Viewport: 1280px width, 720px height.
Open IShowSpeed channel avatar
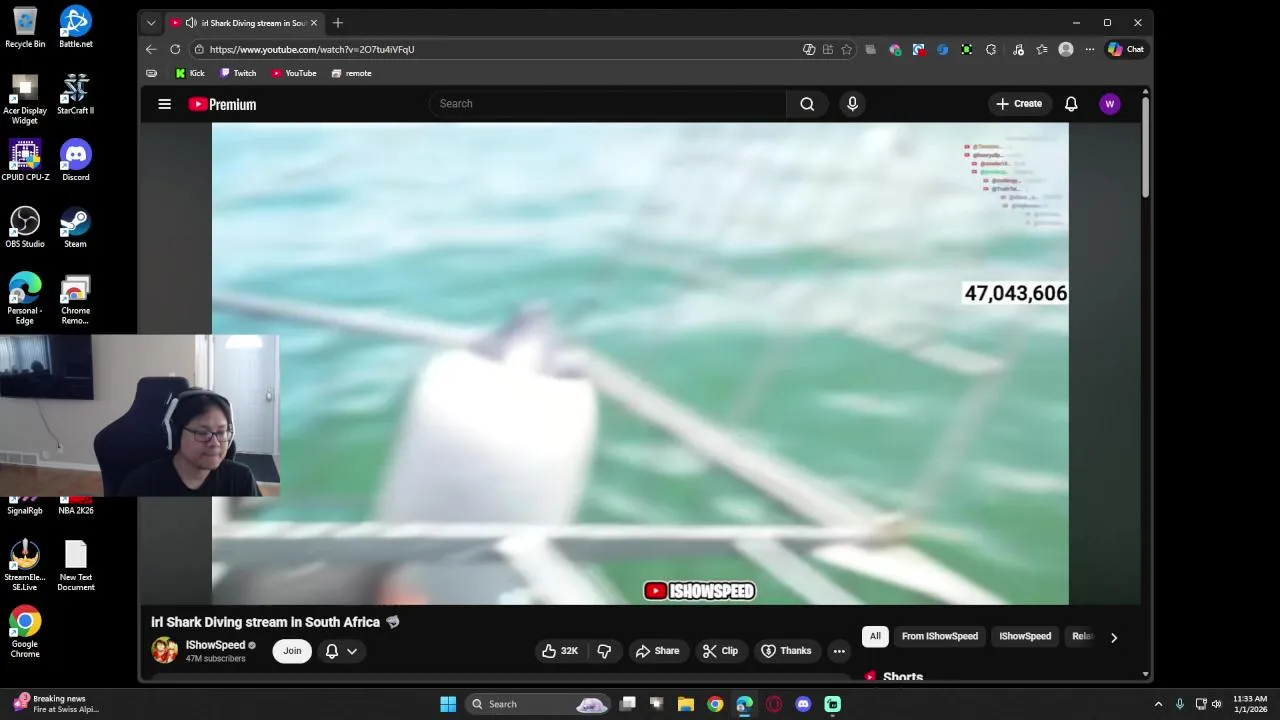(x=164, y=650)
